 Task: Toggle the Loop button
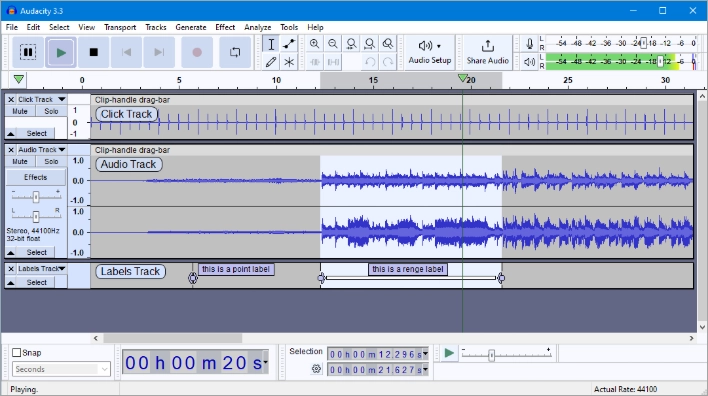[x=235, y=52]
